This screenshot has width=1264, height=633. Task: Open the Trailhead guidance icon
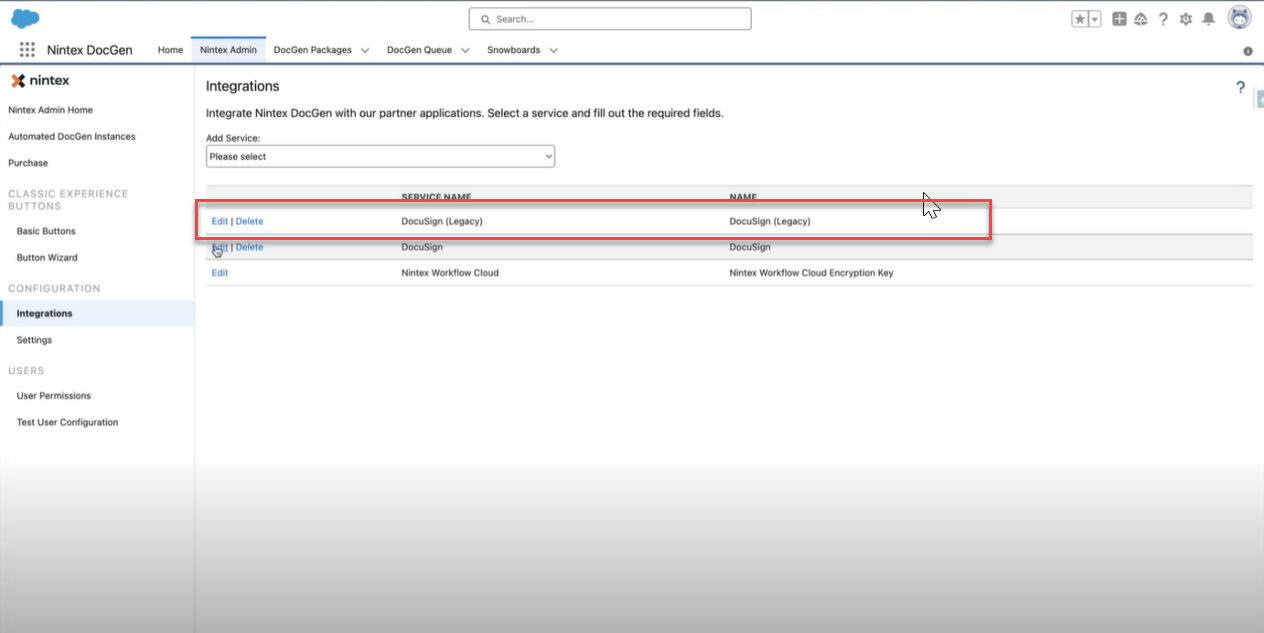(1140, 19)
